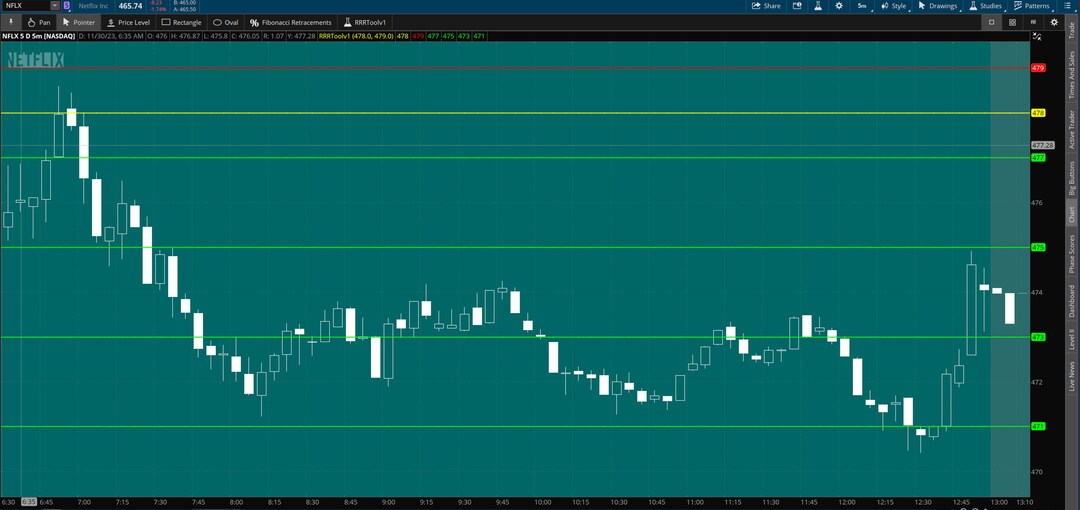Click the NFLX symbol input field

click(26, 6)
